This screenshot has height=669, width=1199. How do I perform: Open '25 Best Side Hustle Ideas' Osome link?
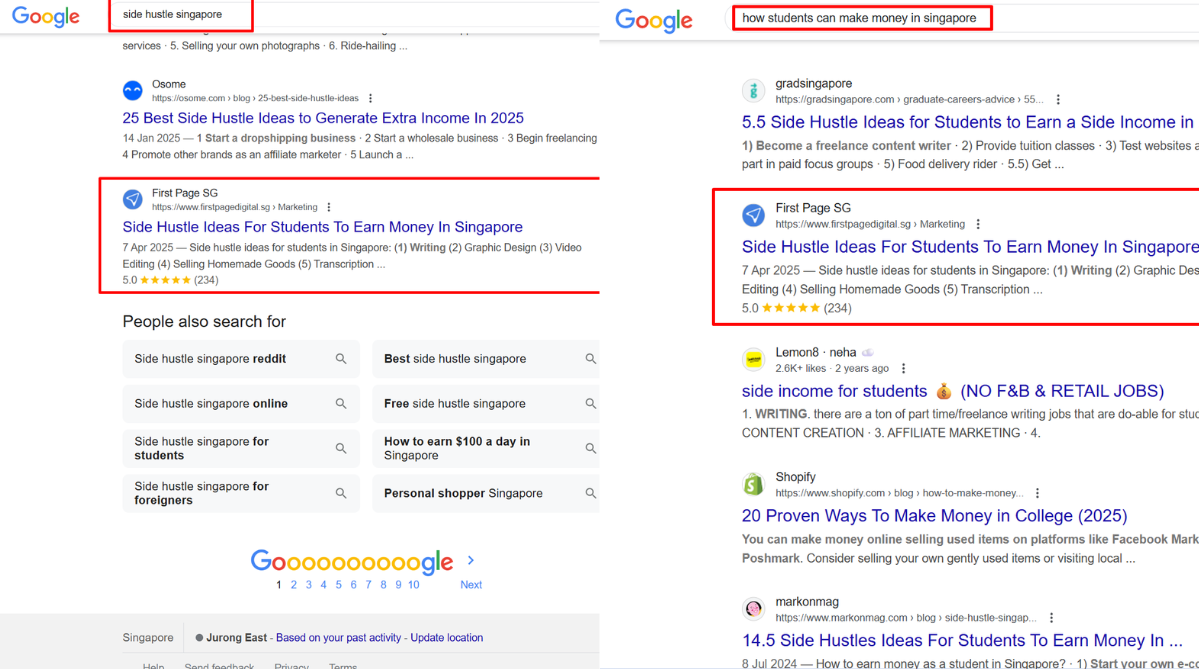323,118
